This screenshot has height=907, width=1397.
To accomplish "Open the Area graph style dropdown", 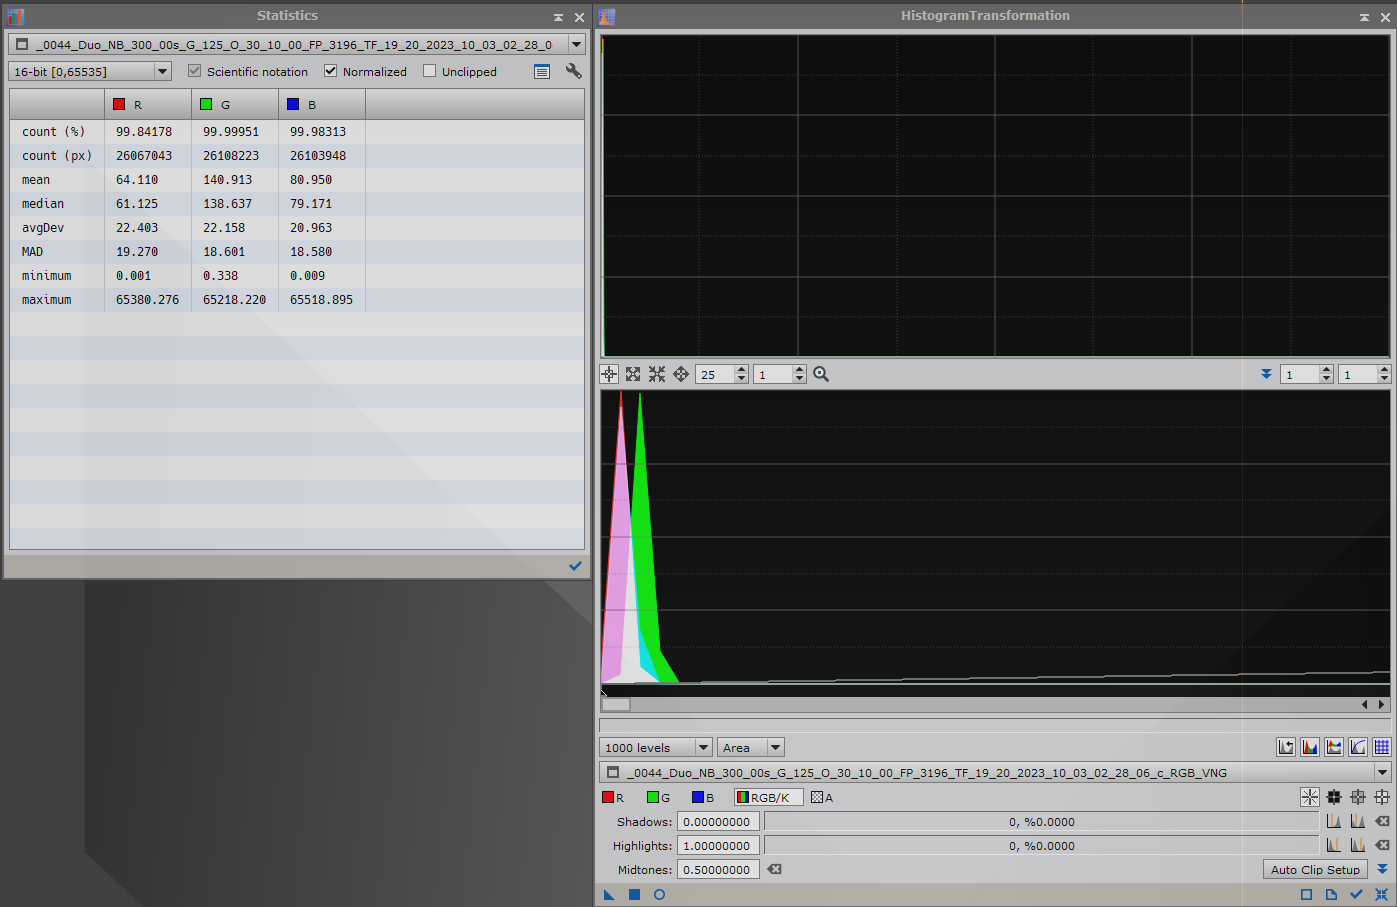I will pyautogui.click(x=750, y=747).
